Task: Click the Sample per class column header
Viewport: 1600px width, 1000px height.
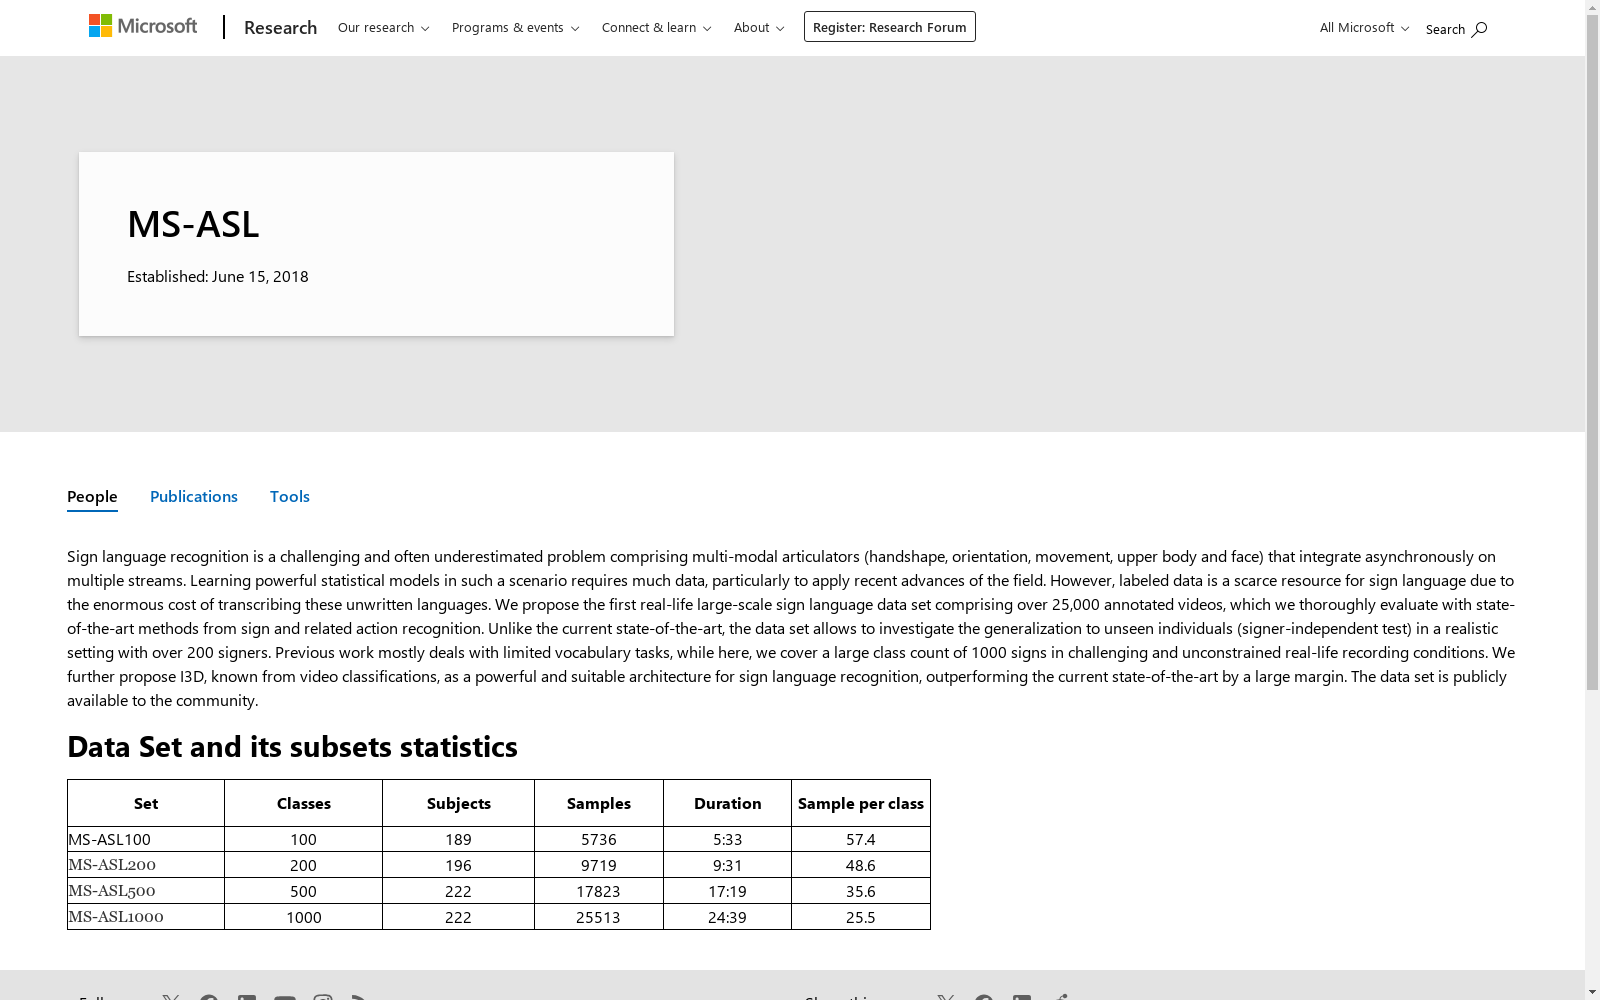Action: point(861,803)
